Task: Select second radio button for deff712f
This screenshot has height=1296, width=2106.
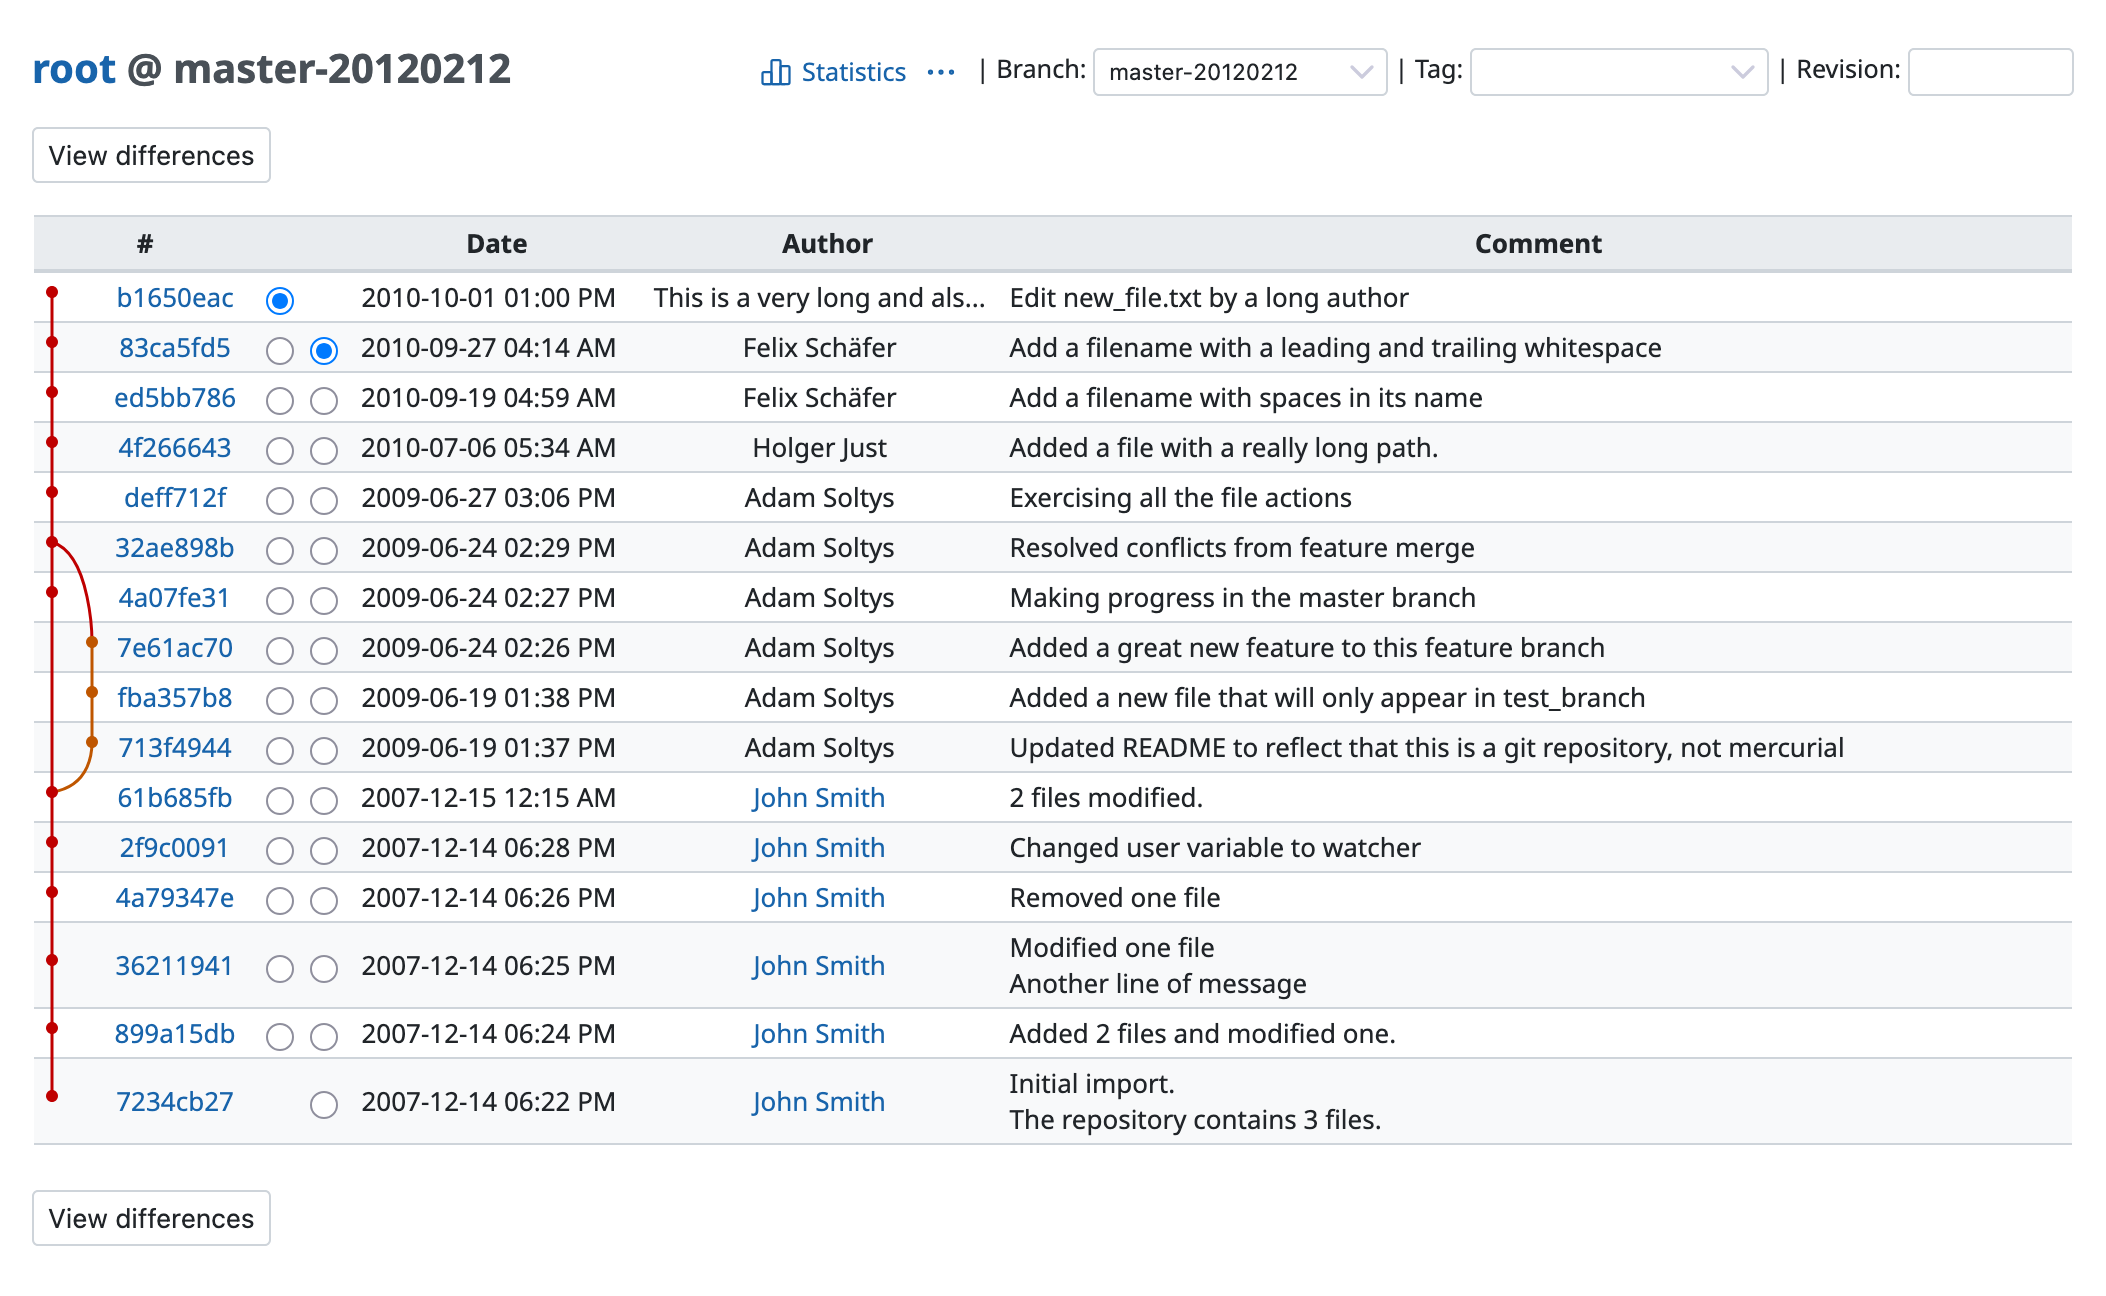Action: (324, 501)
